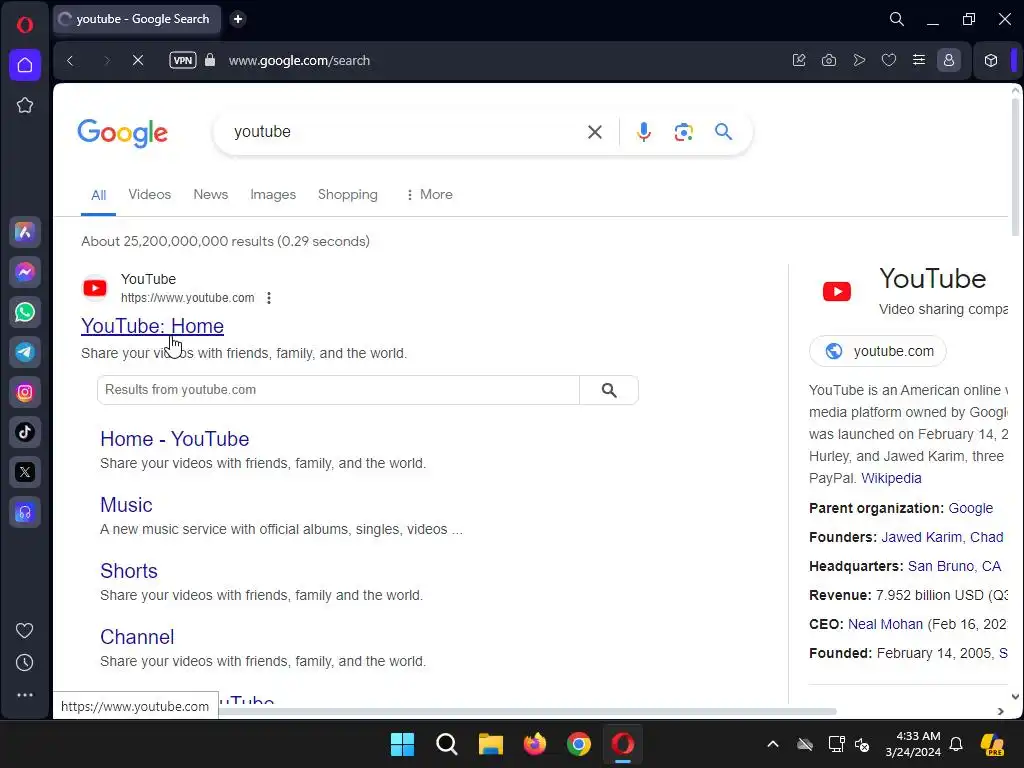Open the heart icon in the sidebar

click(x=25, y=631)
